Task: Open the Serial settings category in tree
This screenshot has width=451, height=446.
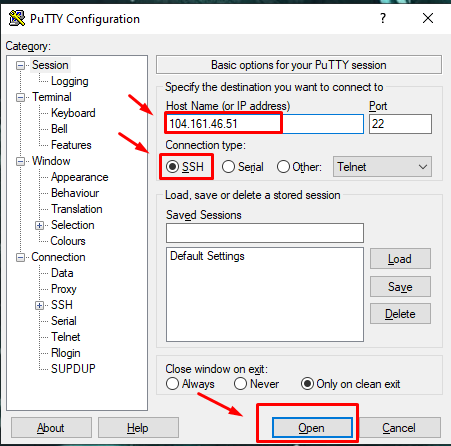Action: [x=64, y=321]
